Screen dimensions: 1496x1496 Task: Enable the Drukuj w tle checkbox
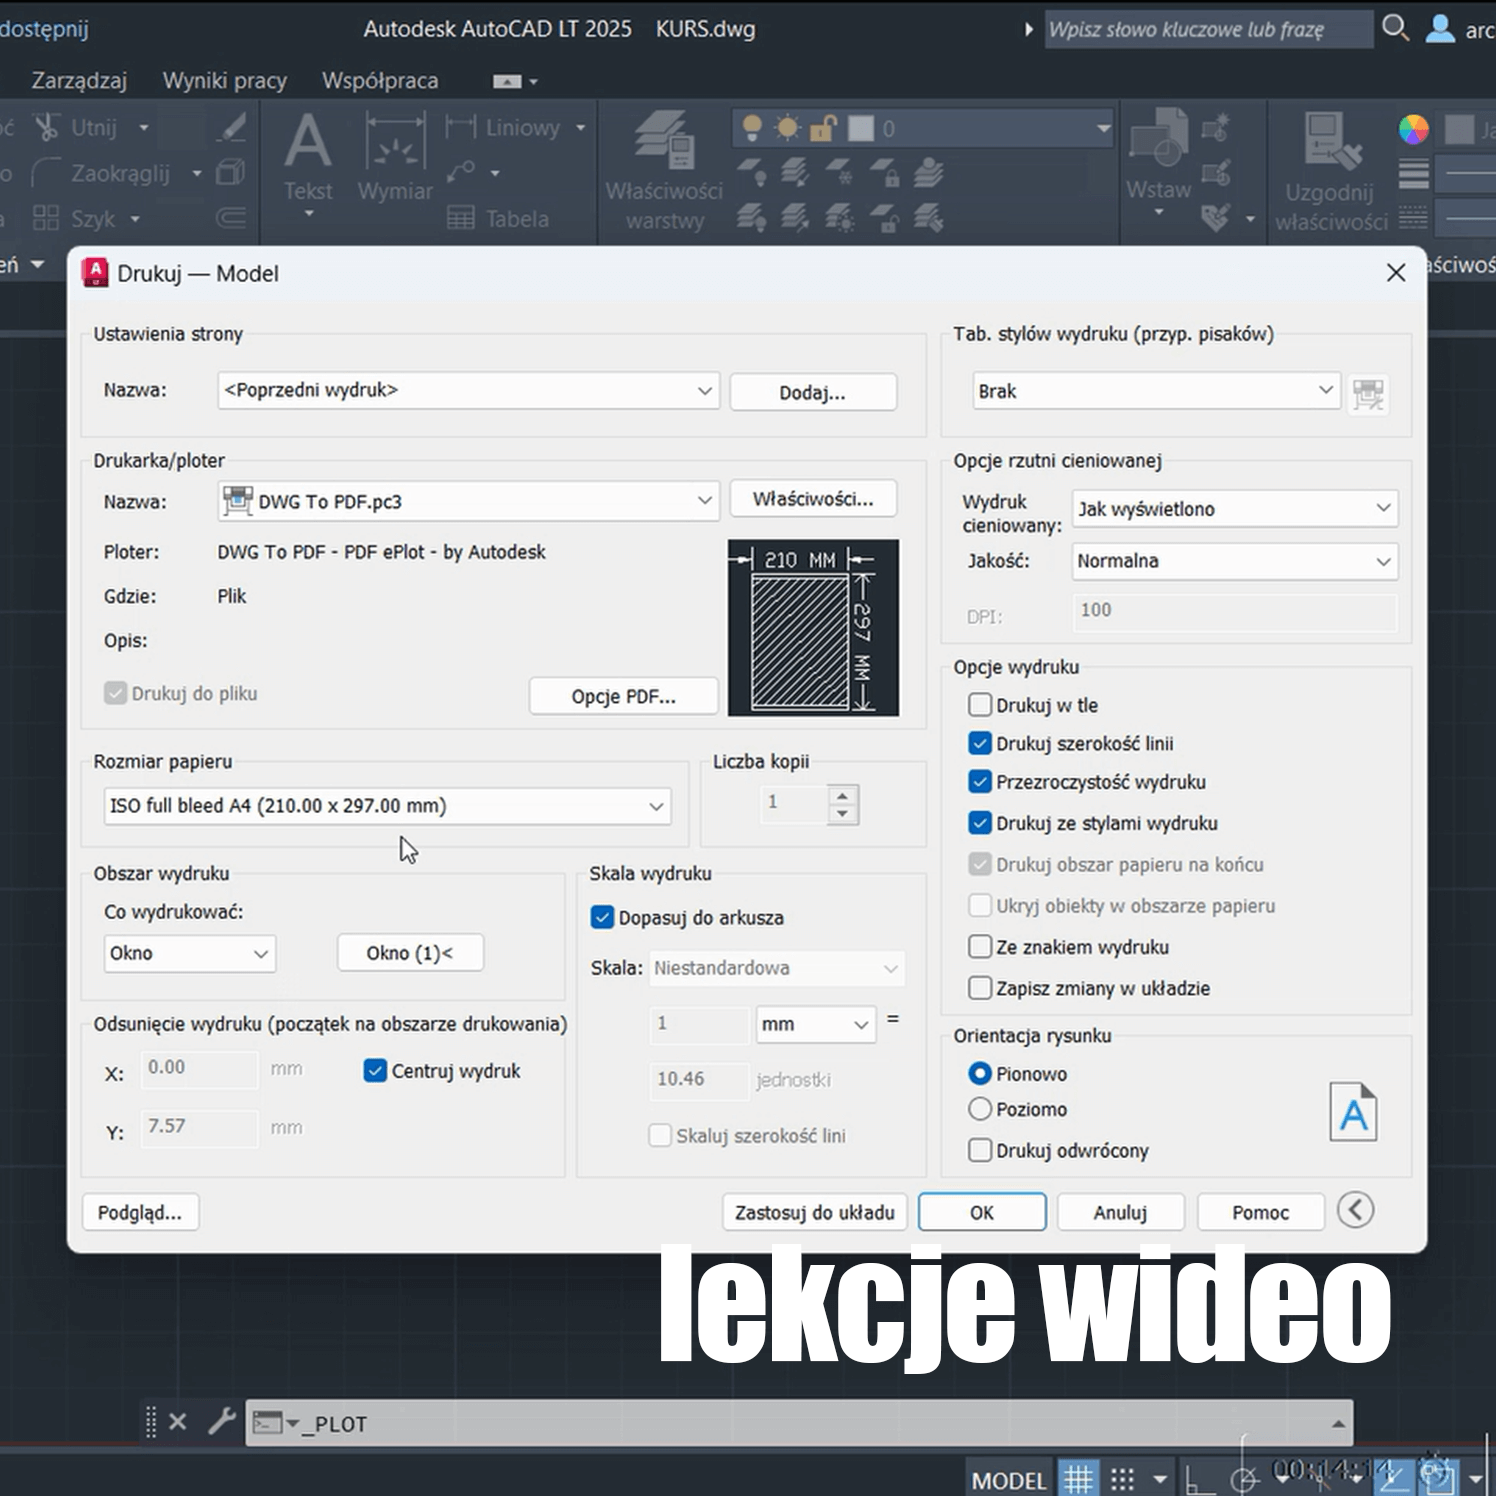click(x=980, y=705)
